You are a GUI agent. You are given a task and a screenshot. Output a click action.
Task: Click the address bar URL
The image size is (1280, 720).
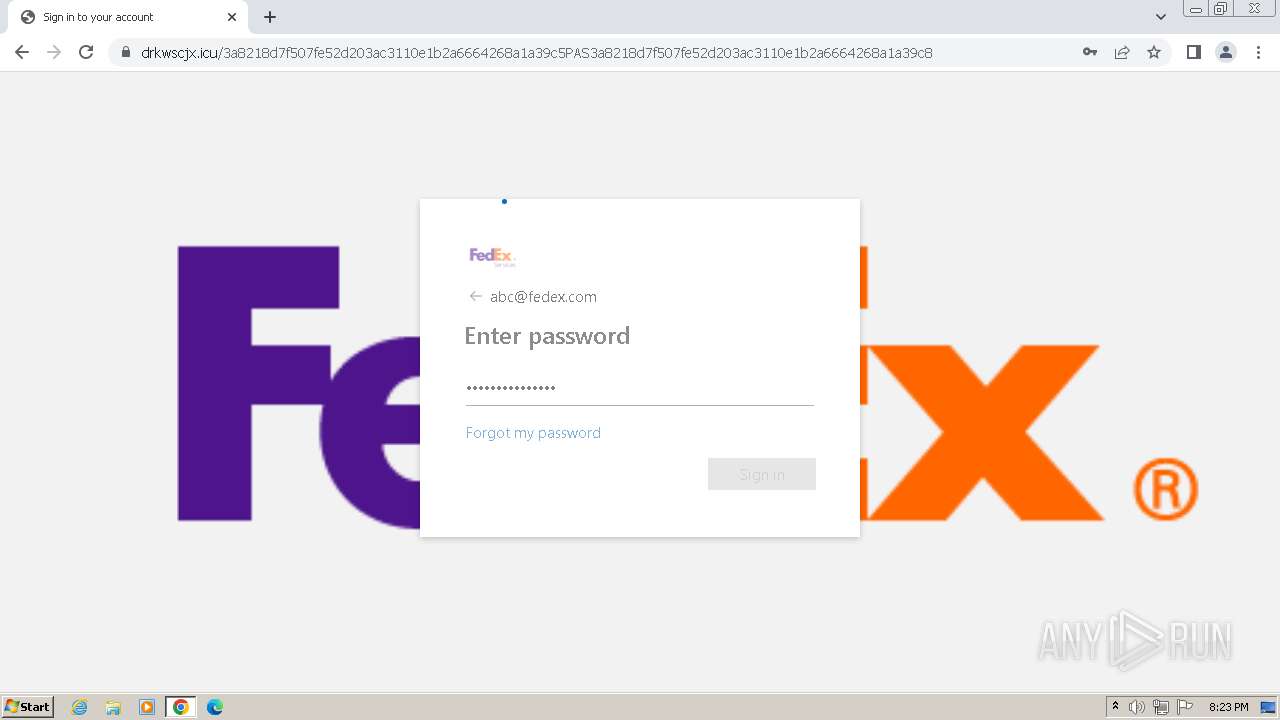coord(537,52)
